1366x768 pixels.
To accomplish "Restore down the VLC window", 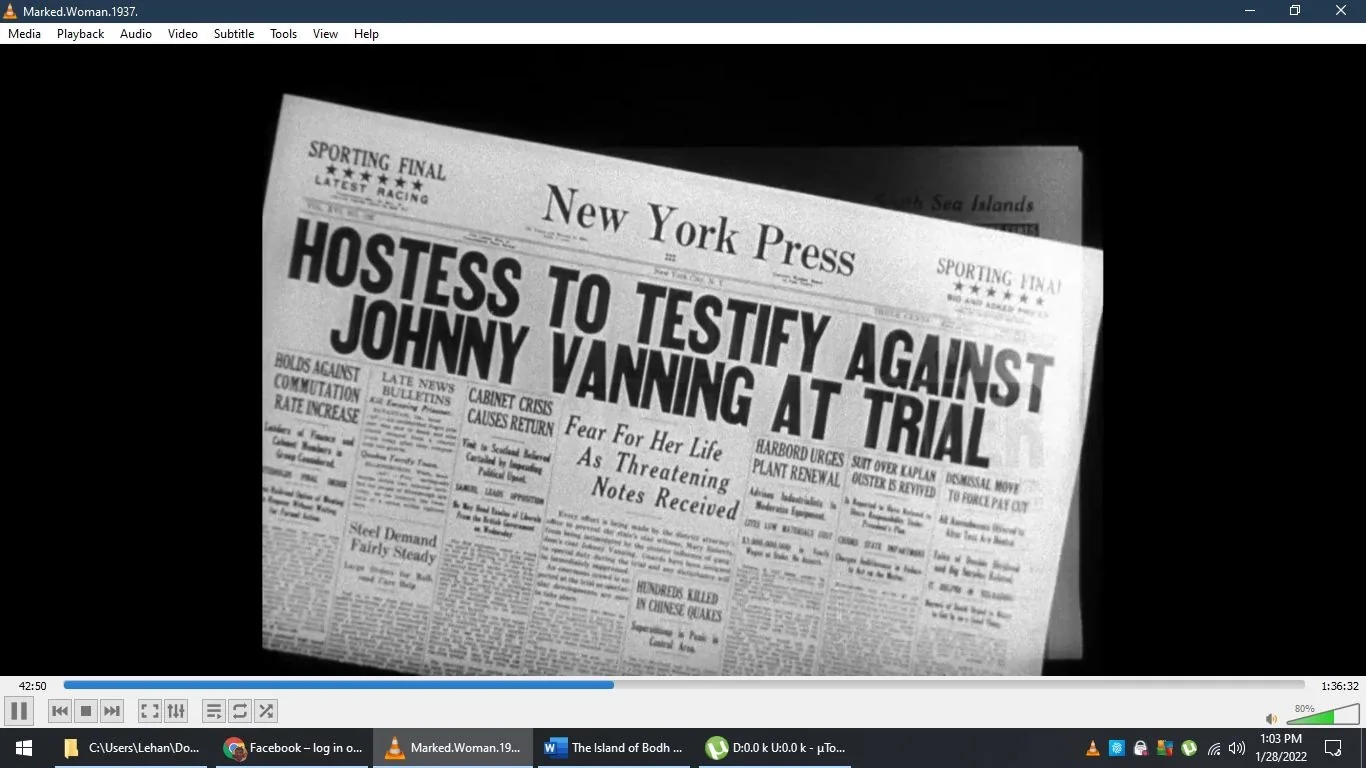I will 1296,11.
